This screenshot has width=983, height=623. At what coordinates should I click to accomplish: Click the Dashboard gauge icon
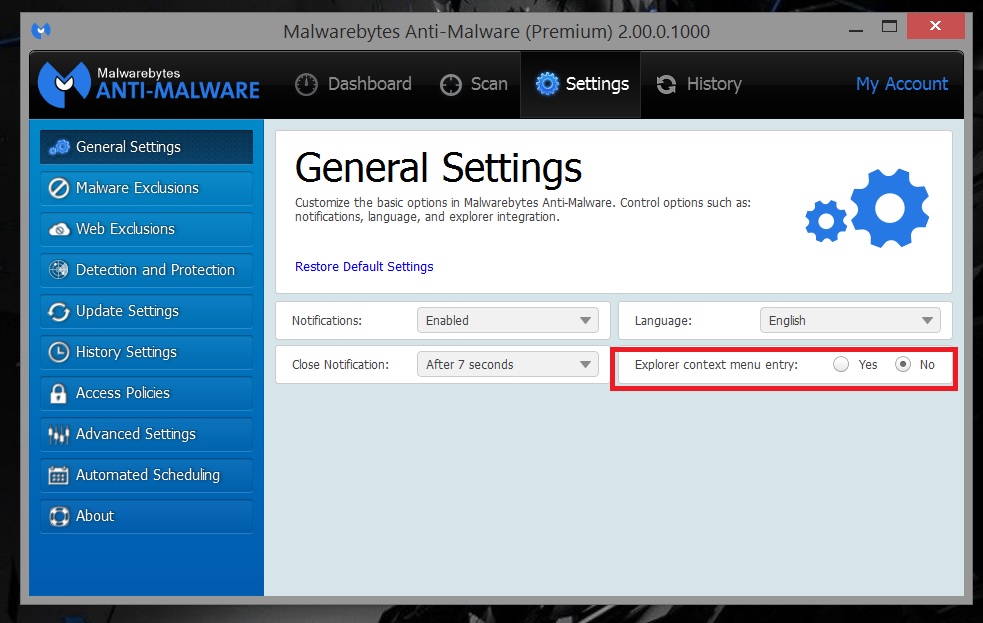coord(307,85)
